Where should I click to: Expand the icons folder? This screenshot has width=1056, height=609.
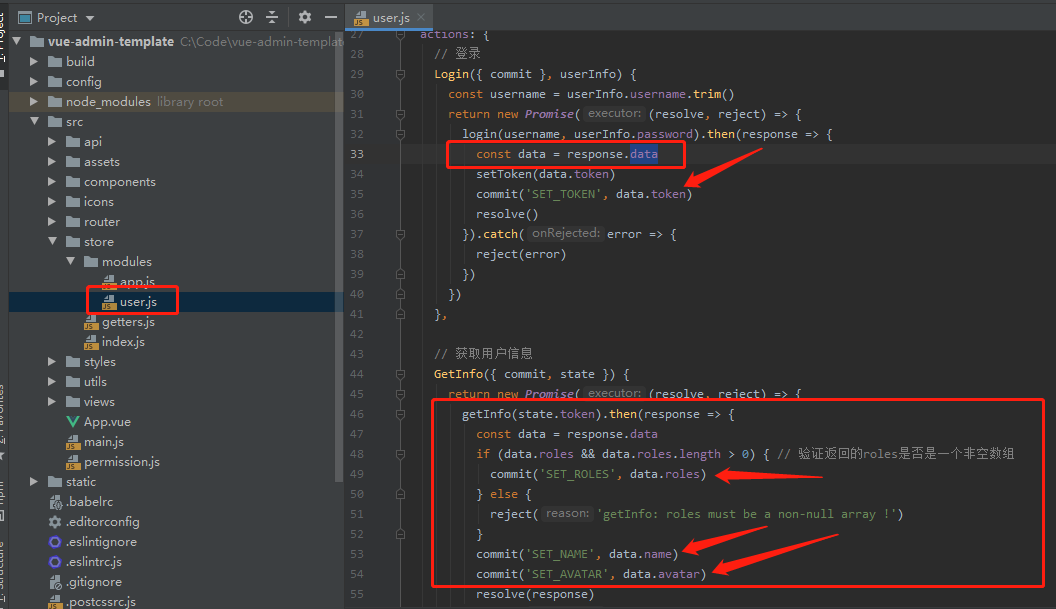coord(52,201)
